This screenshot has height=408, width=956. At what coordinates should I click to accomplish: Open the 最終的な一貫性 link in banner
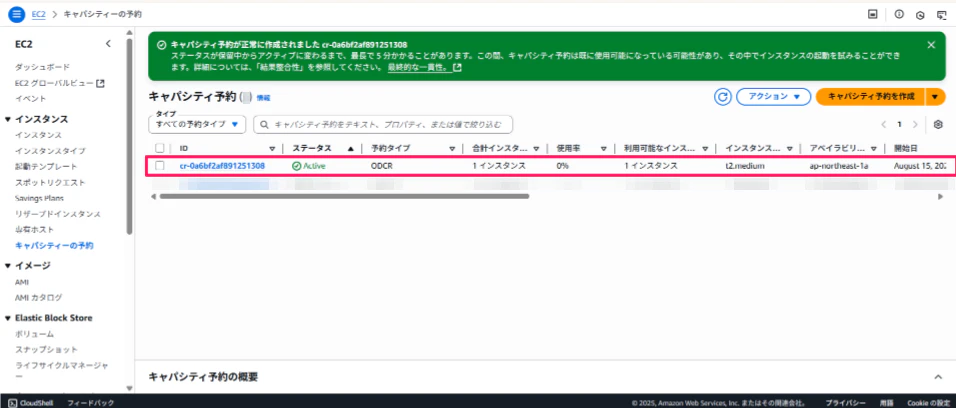coord(424,68)
